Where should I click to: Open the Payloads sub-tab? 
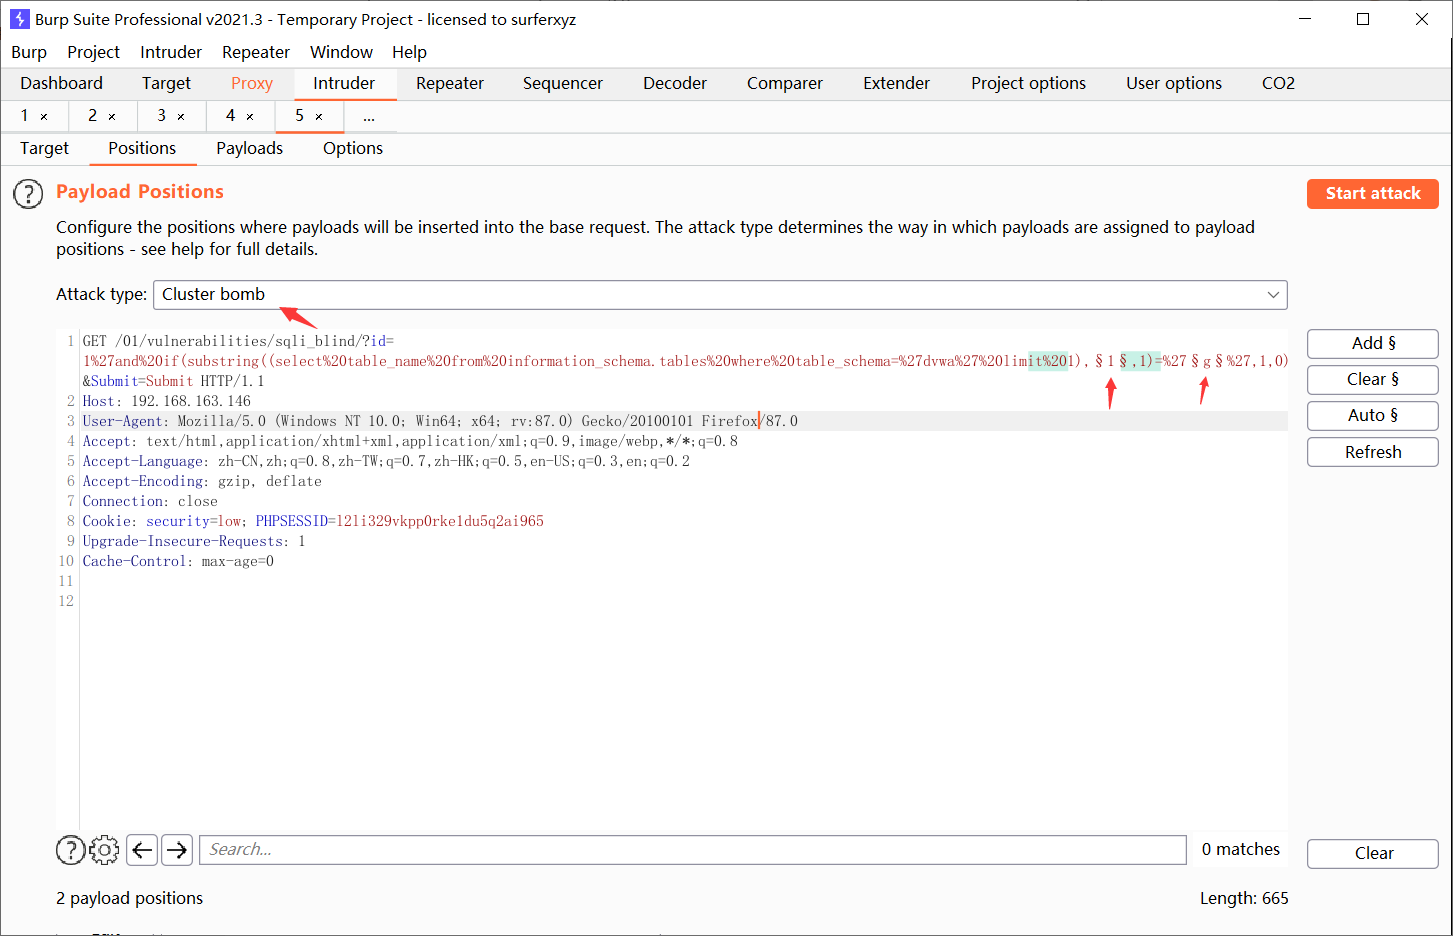(x=250, y=149)
